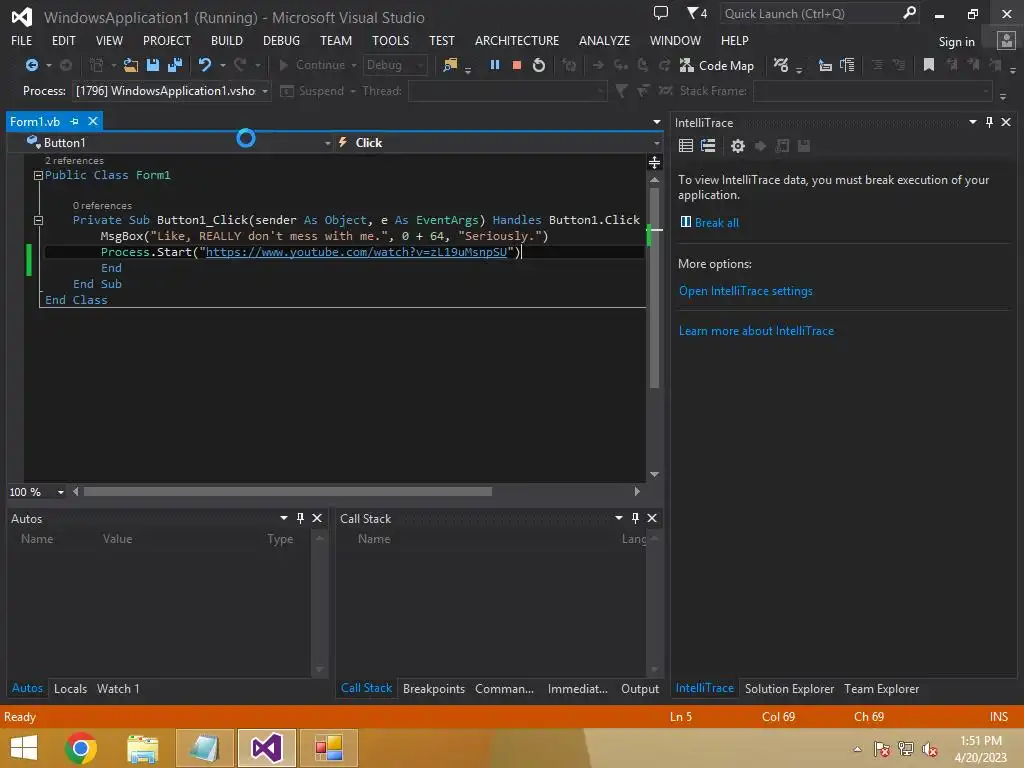This screenshot has width=1024, height=768.
Task: Toggle auto-hide pin on Autos panel
Action: pyautogui.click(x=300, y=518)
